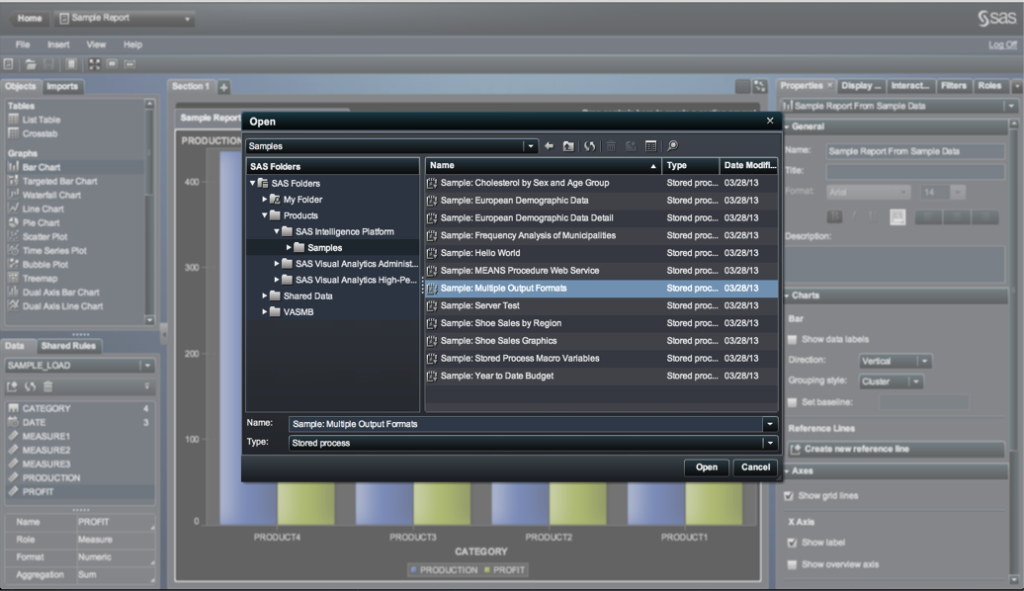
Task: Select the Scatter Plot object
Action: [44, 236]
